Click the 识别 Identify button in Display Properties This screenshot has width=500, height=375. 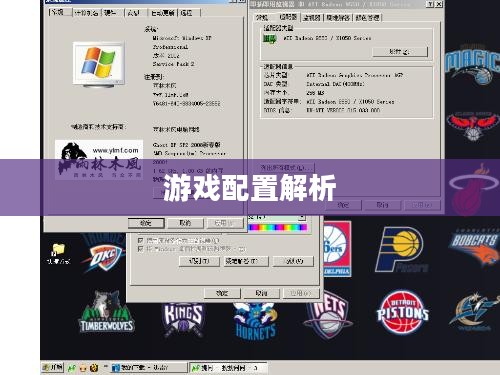click(x=199, y=261)
